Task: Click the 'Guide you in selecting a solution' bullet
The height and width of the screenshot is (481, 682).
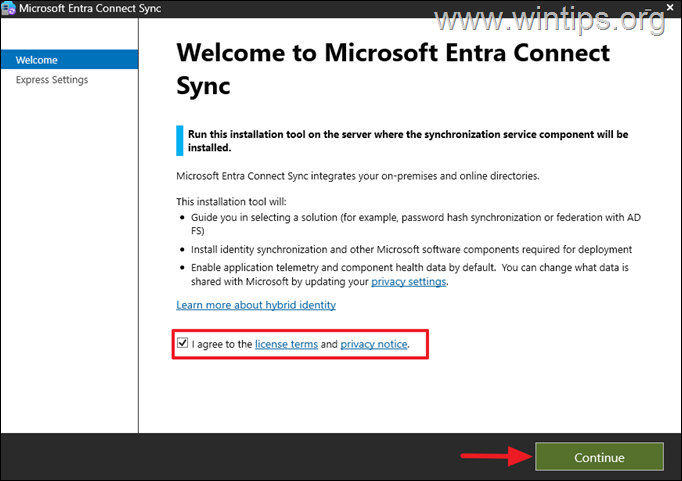Action: point(415,224)
